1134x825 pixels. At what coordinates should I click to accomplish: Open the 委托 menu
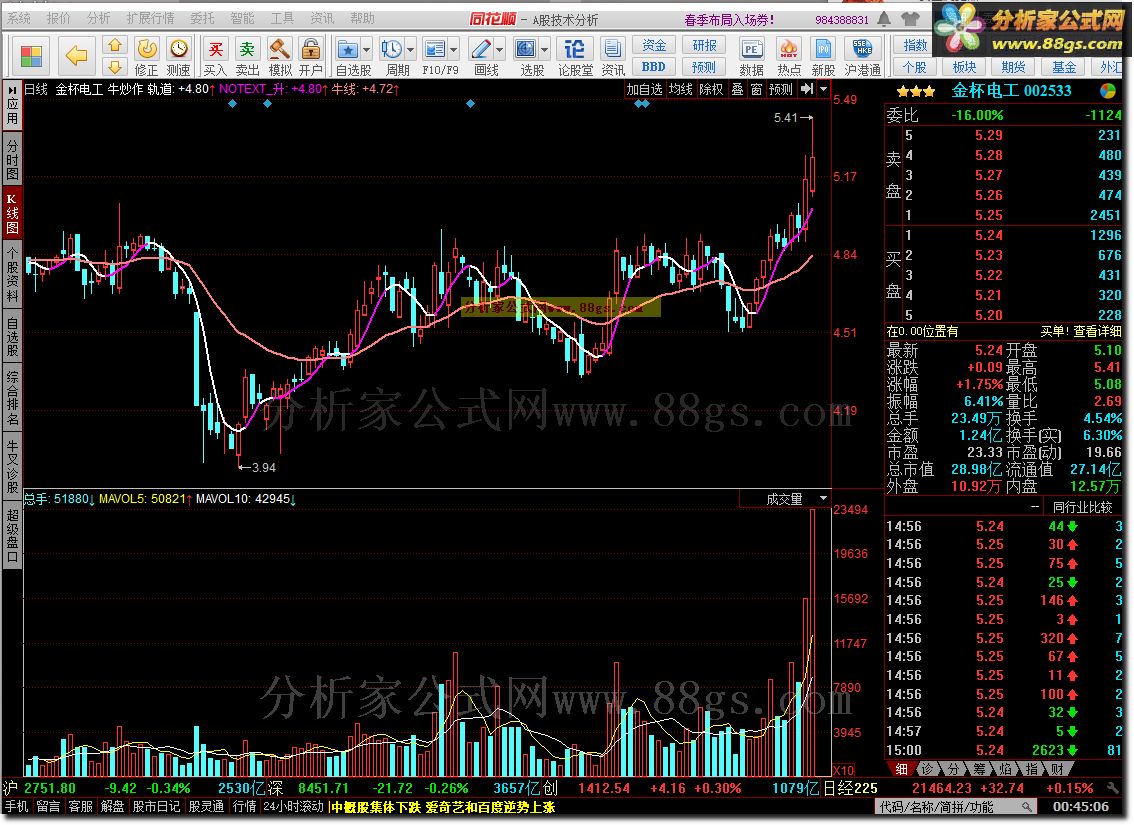click(202, 18)
